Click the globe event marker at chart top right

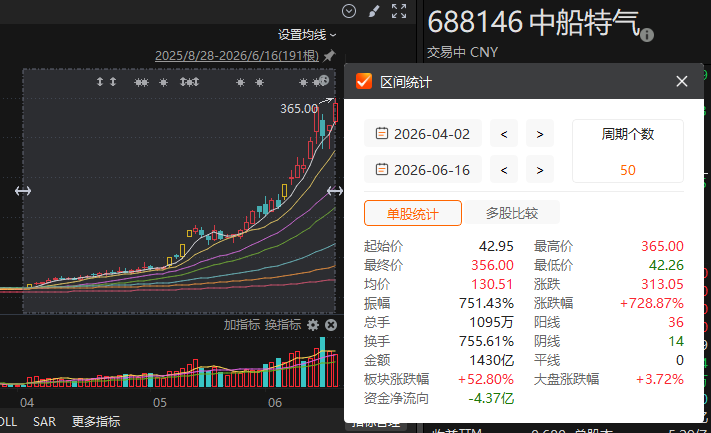click(x=324, y=80)
